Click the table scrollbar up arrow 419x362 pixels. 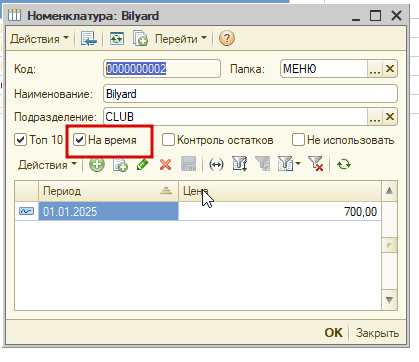coord(389,191)
